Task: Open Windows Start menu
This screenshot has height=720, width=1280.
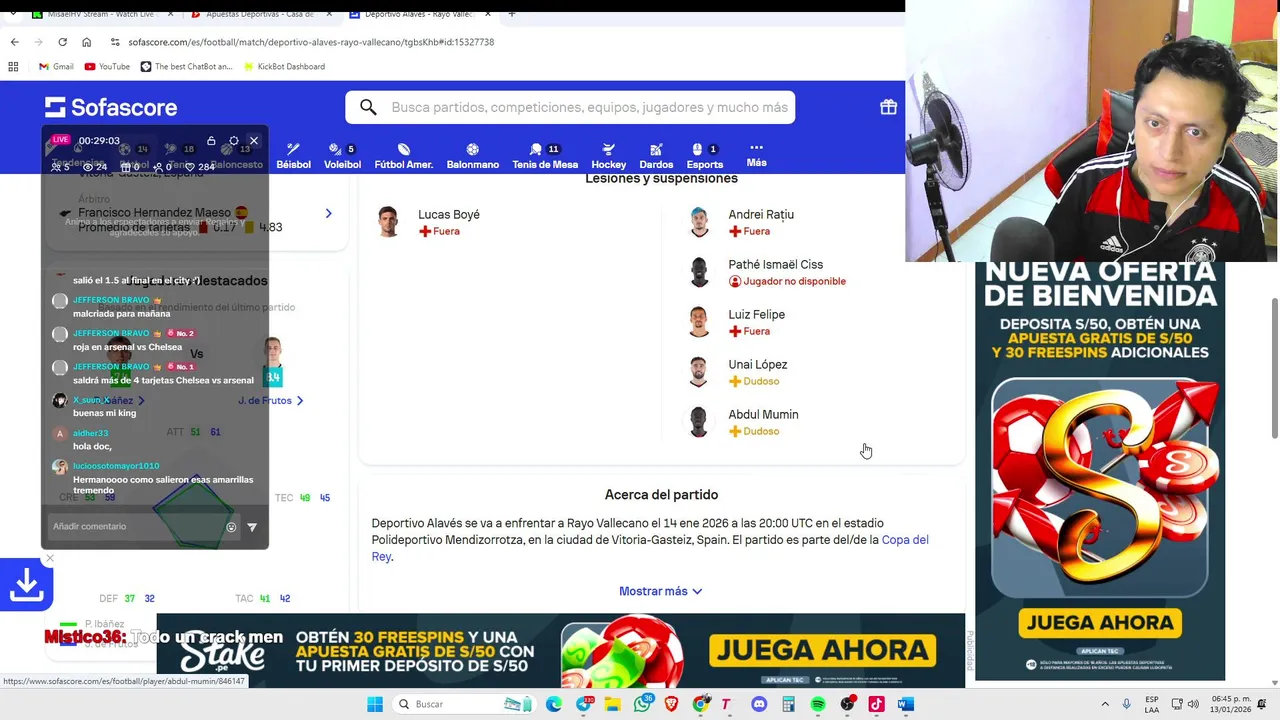Action: pyautogui.click(x=374, y=704)
